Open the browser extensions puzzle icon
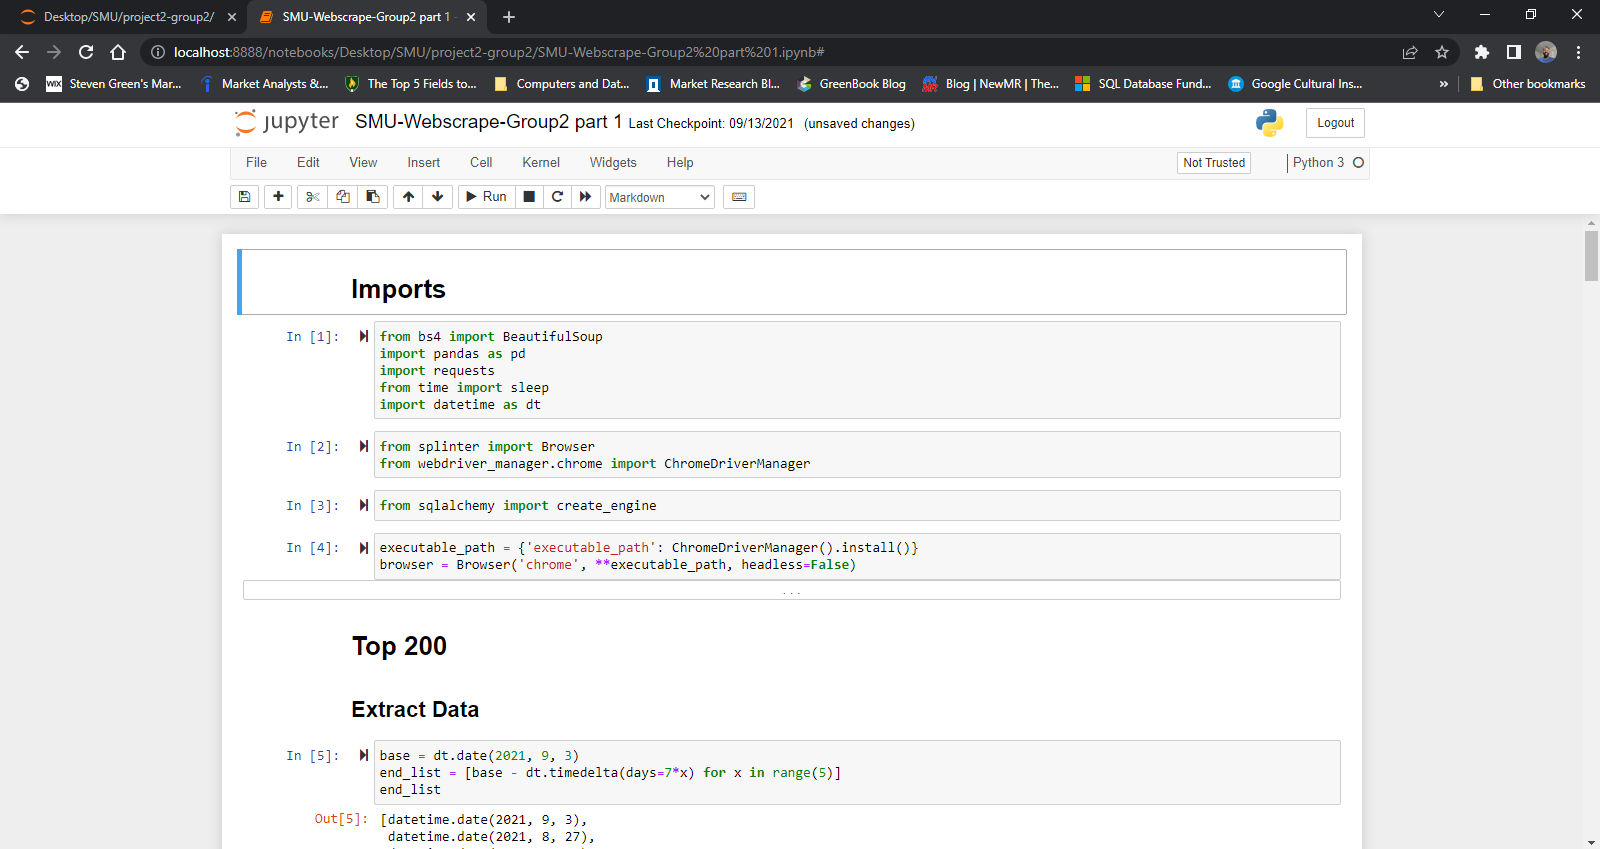Image resolution: width=1600 pixels, height=849 pixels. pyautogui.click(x=1482, y=52)
